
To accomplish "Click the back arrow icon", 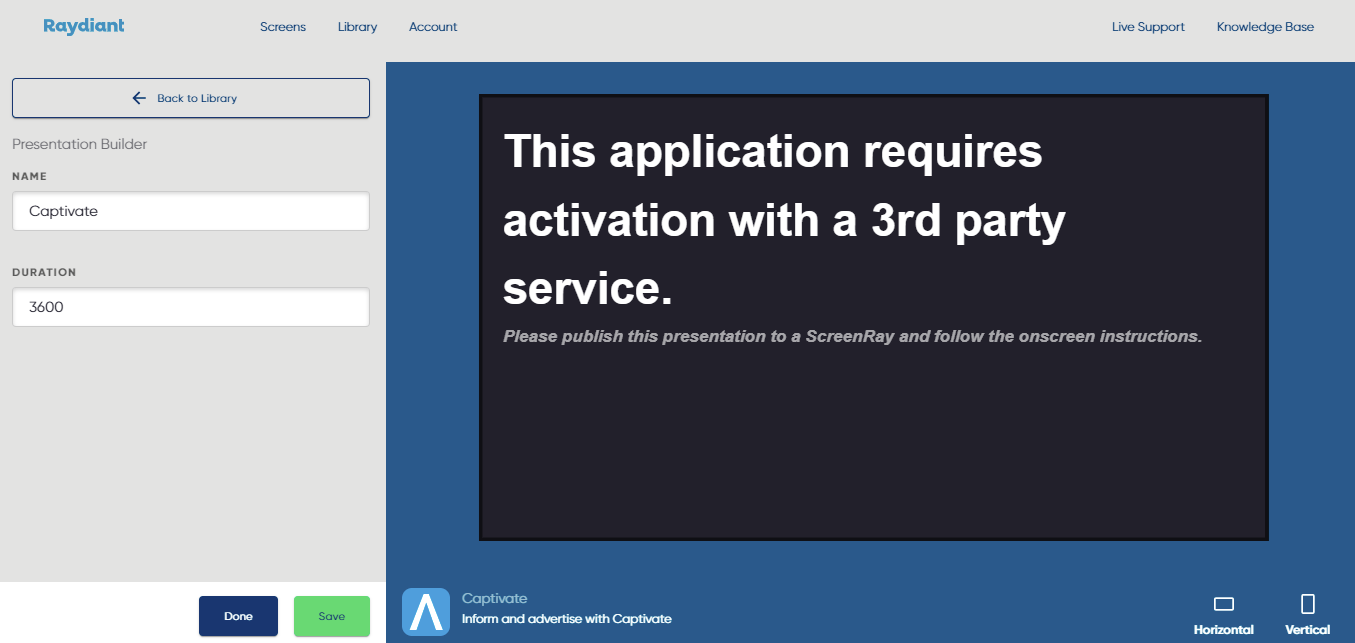I will (x=139, y=98).
